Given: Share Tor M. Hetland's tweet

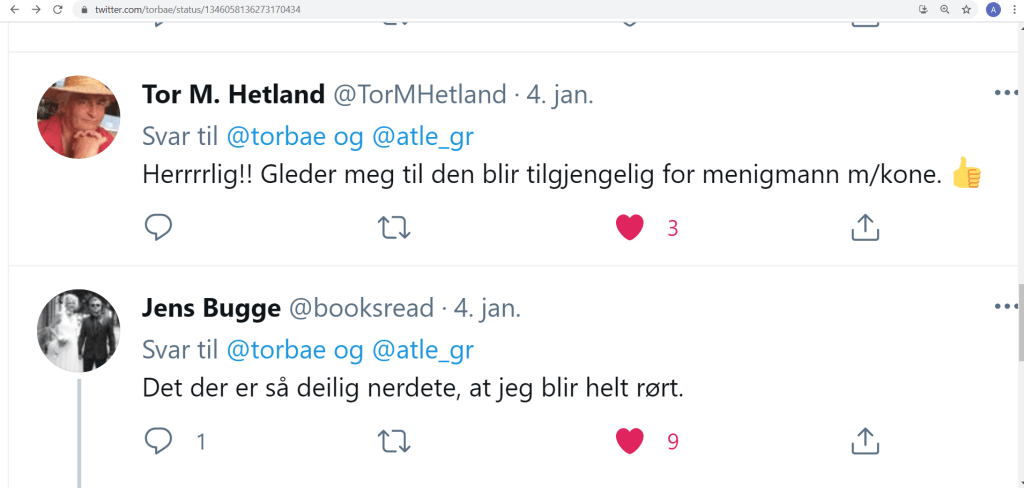Looking at the screenshot, I should [x=864, y=228].
